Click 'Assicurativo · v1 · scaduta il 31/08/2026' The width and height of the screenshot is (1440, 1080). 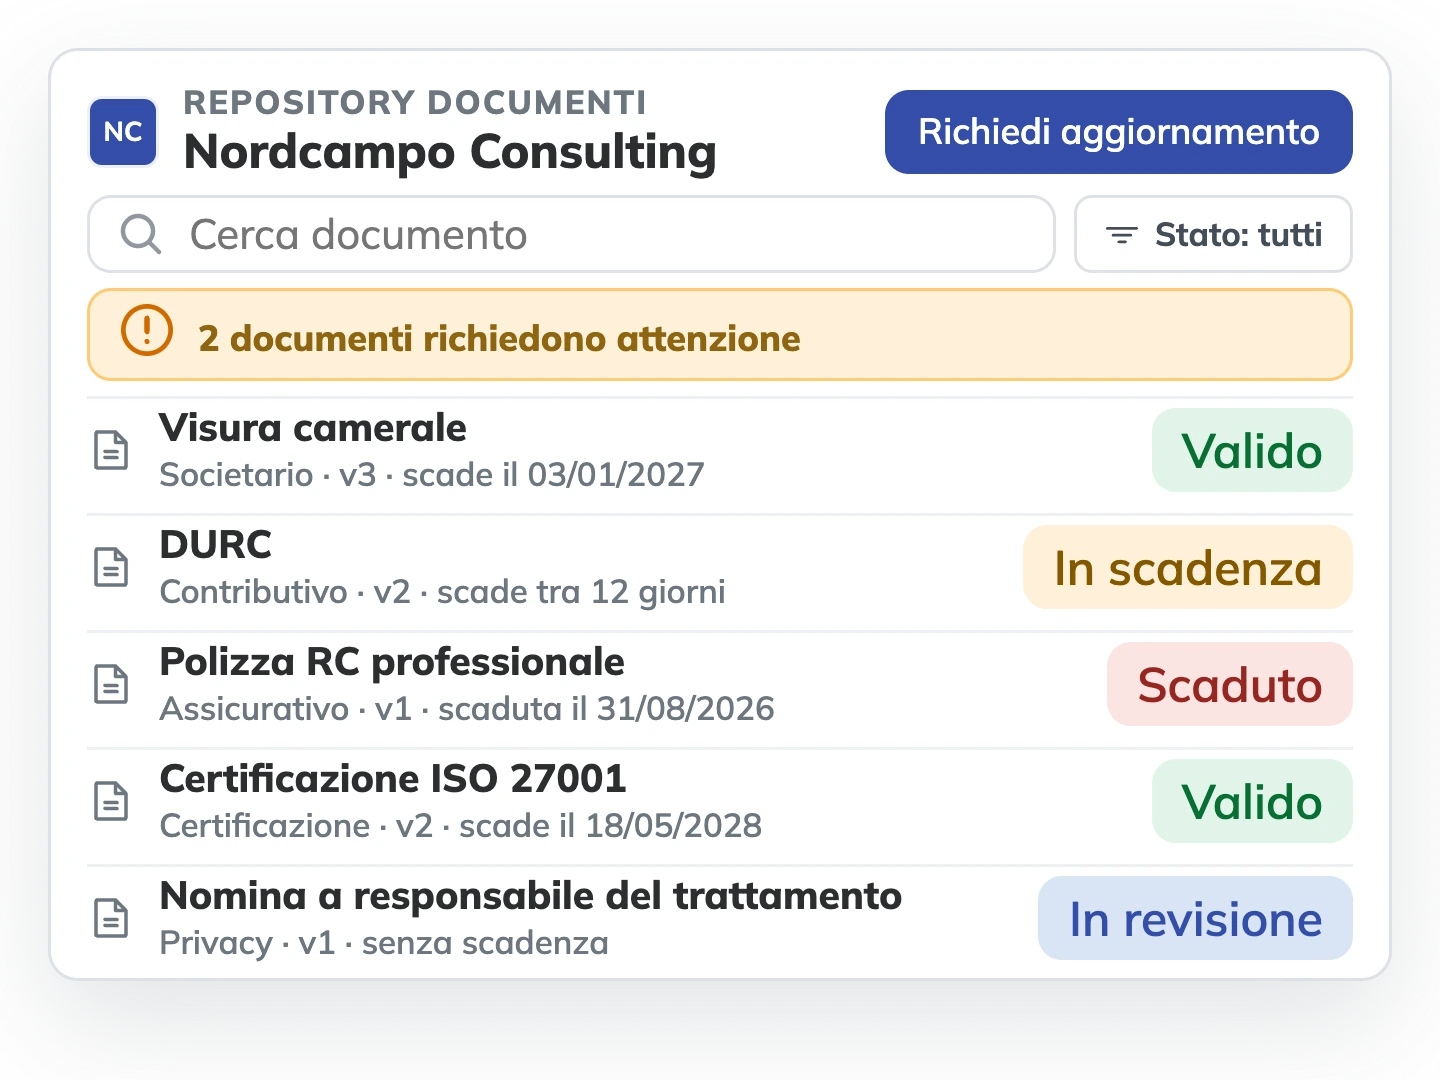point(467,709)
